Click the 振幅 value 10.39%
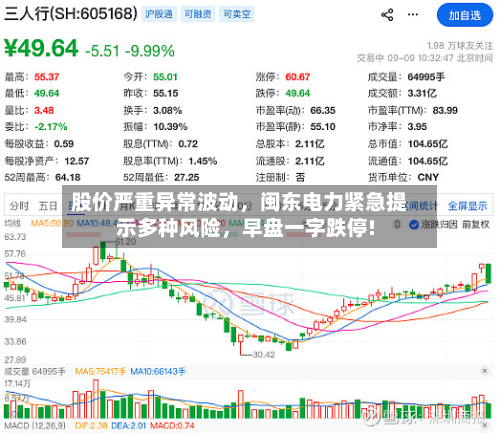Viewport: 500px width, 433px height. pyautogui.click(x=170, y=127)
